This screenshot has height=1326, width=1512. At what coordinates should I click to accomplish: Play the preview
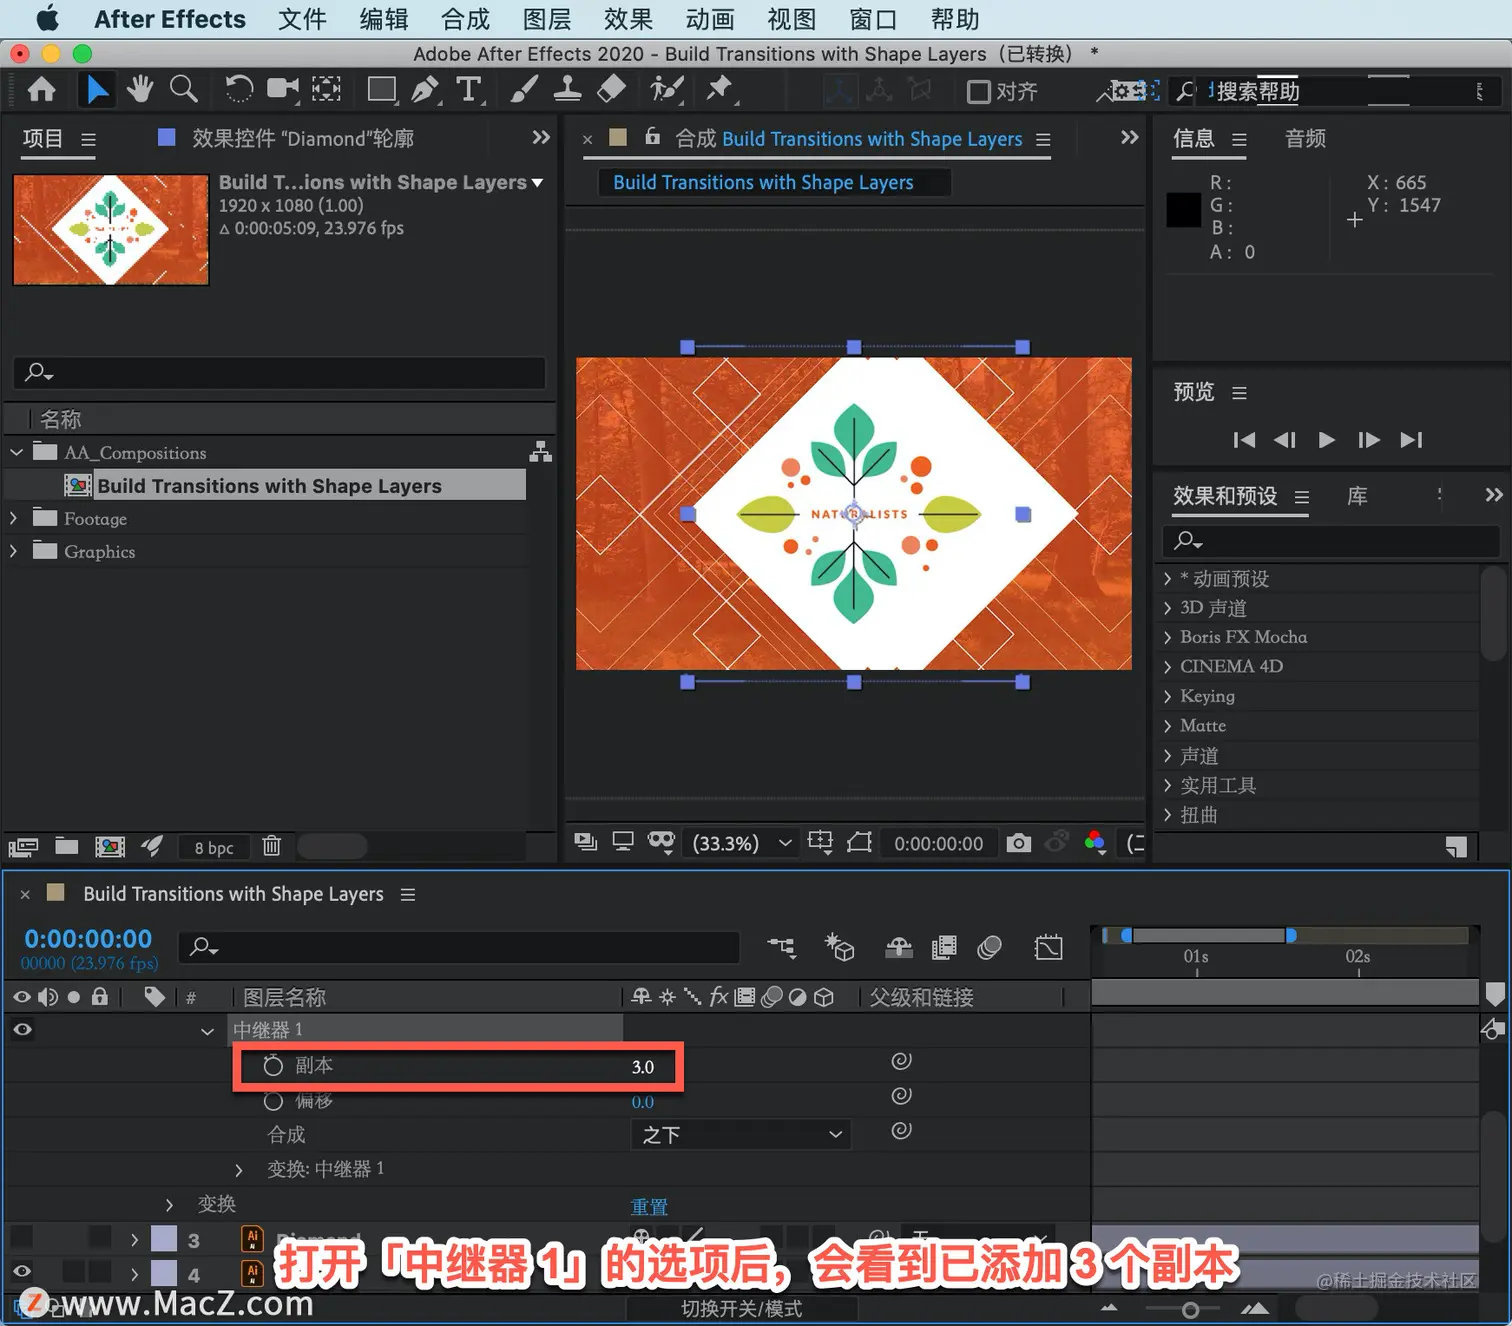1326,440
